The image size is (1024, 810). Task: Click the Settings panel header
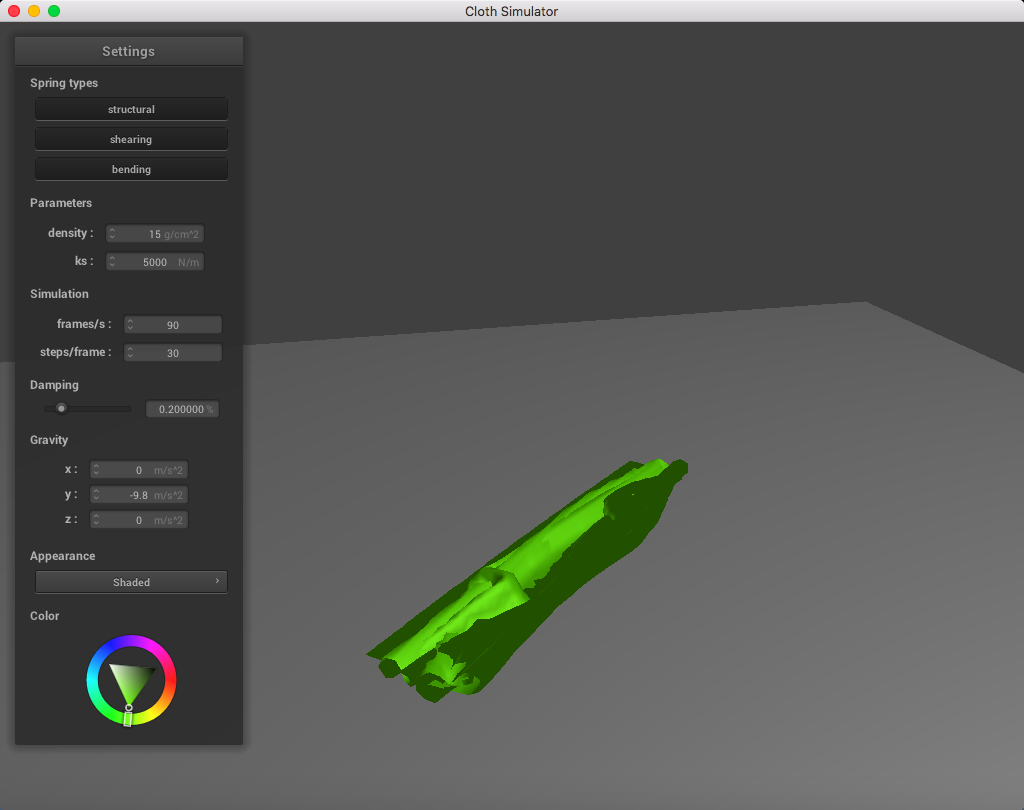coord(129,51)
